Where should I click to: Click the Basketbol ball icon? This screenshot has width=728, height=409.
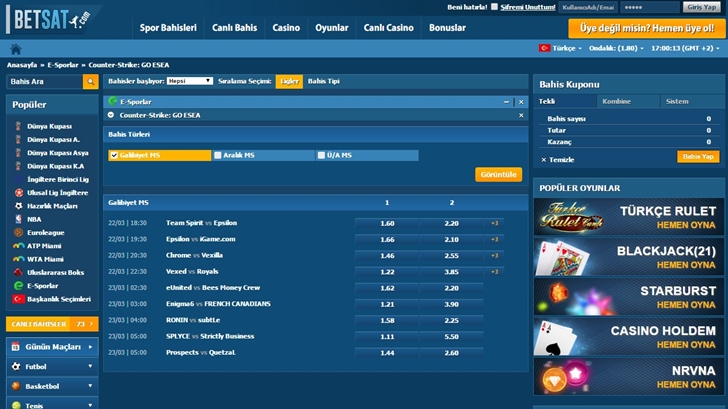coord(16,386)
